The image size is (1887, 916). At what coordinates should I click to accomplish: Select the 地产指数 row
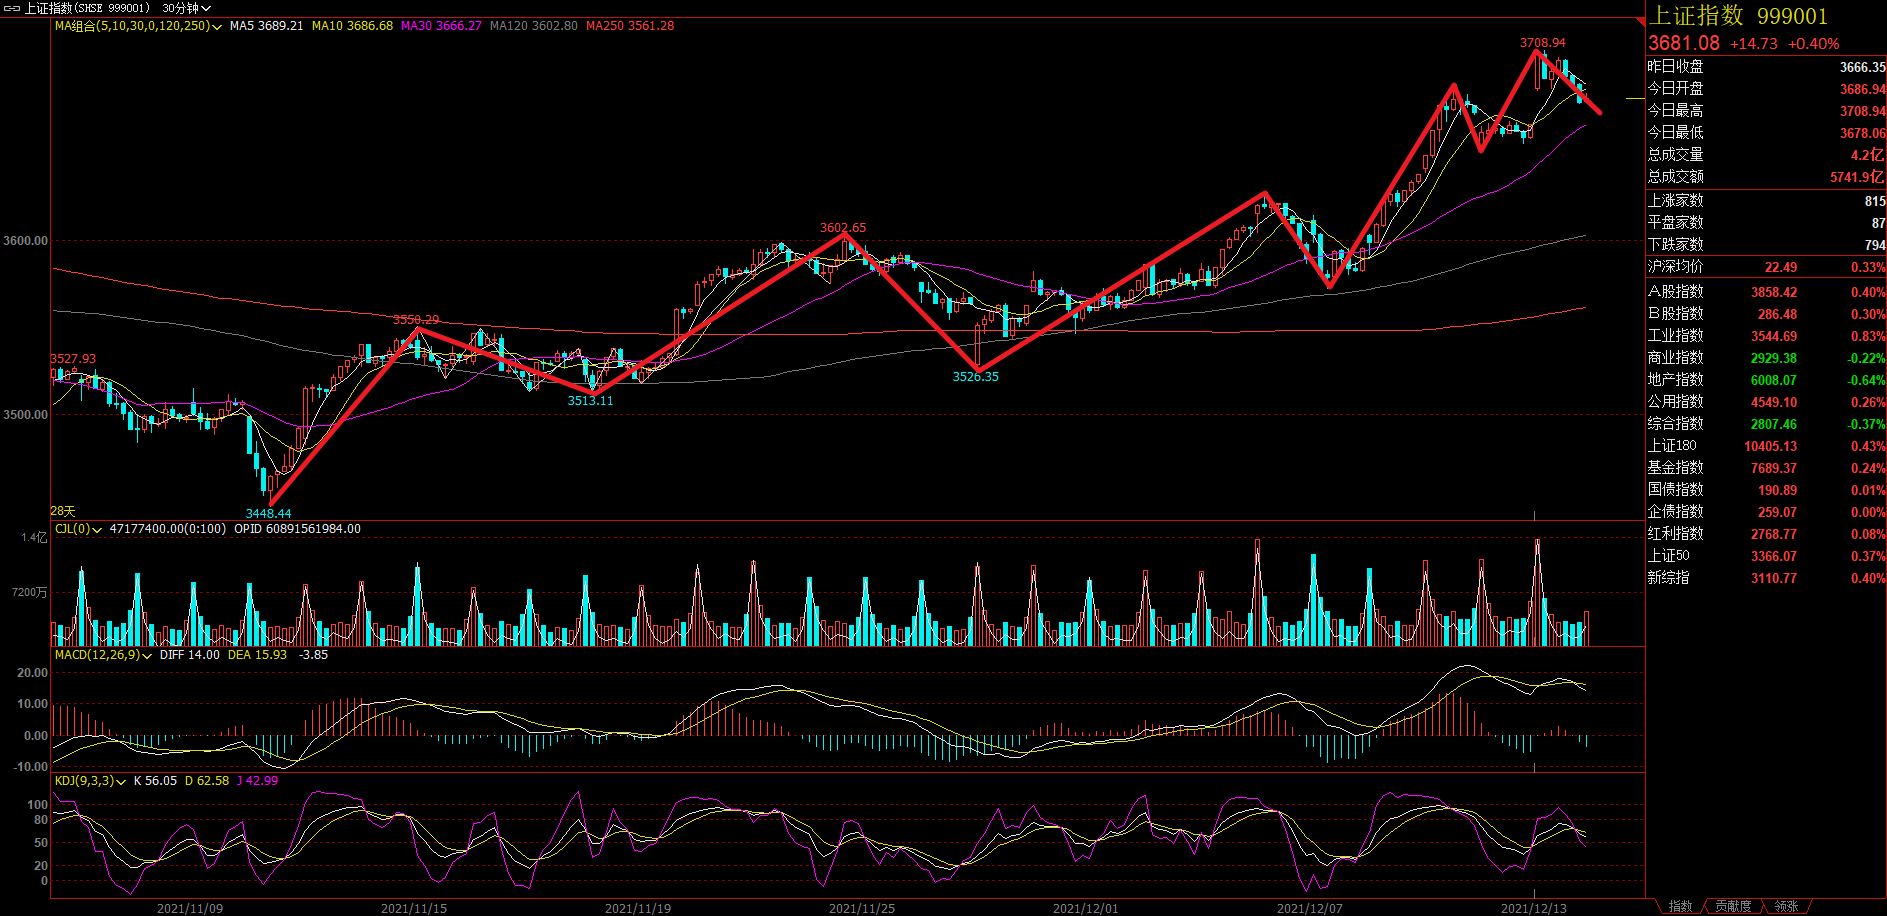click(x=1676, y=380)
